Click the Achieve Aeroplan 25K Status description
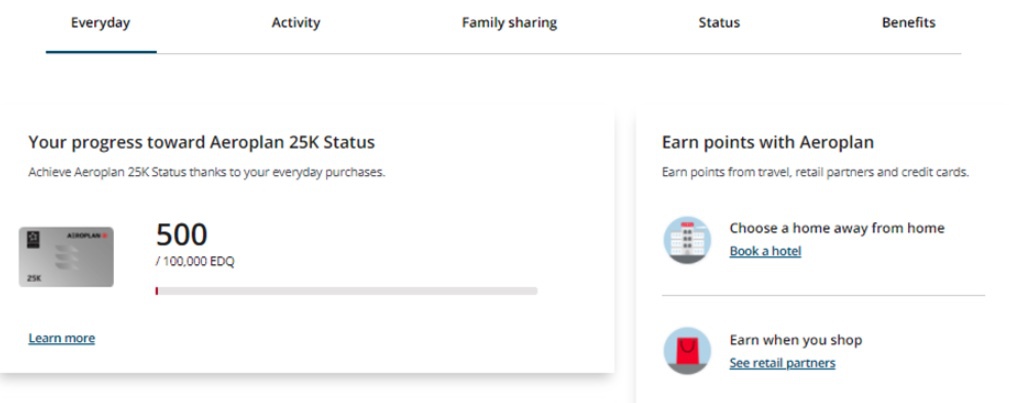This screenshot has width=1009, height=403. click(x=206, y=172)
